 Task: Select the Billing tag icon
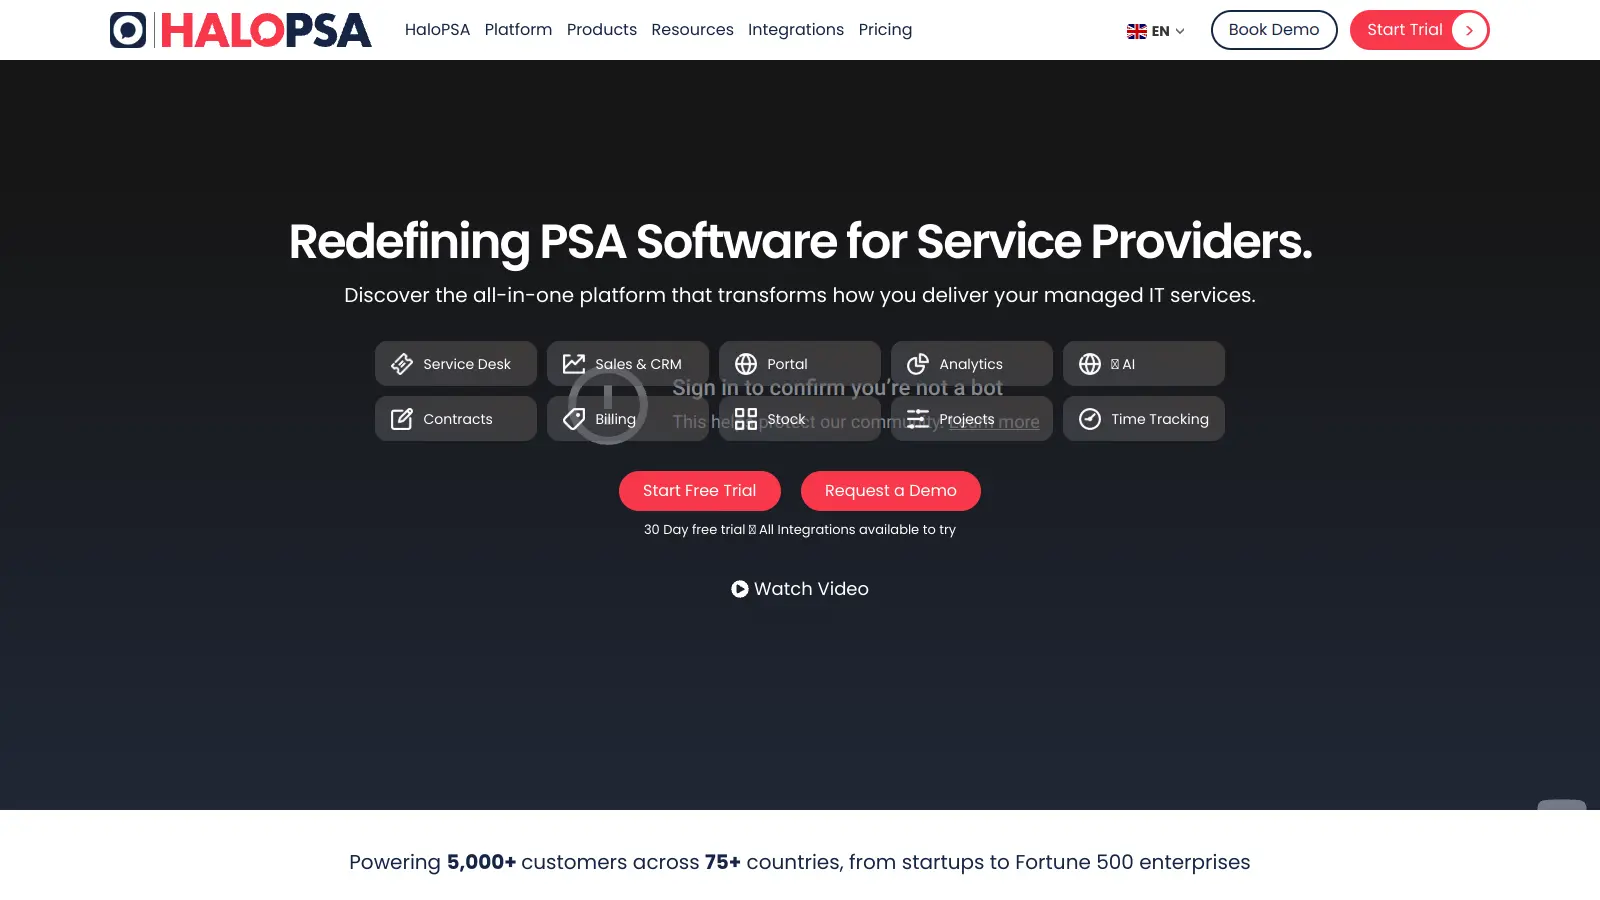click(x=573, y=418)
